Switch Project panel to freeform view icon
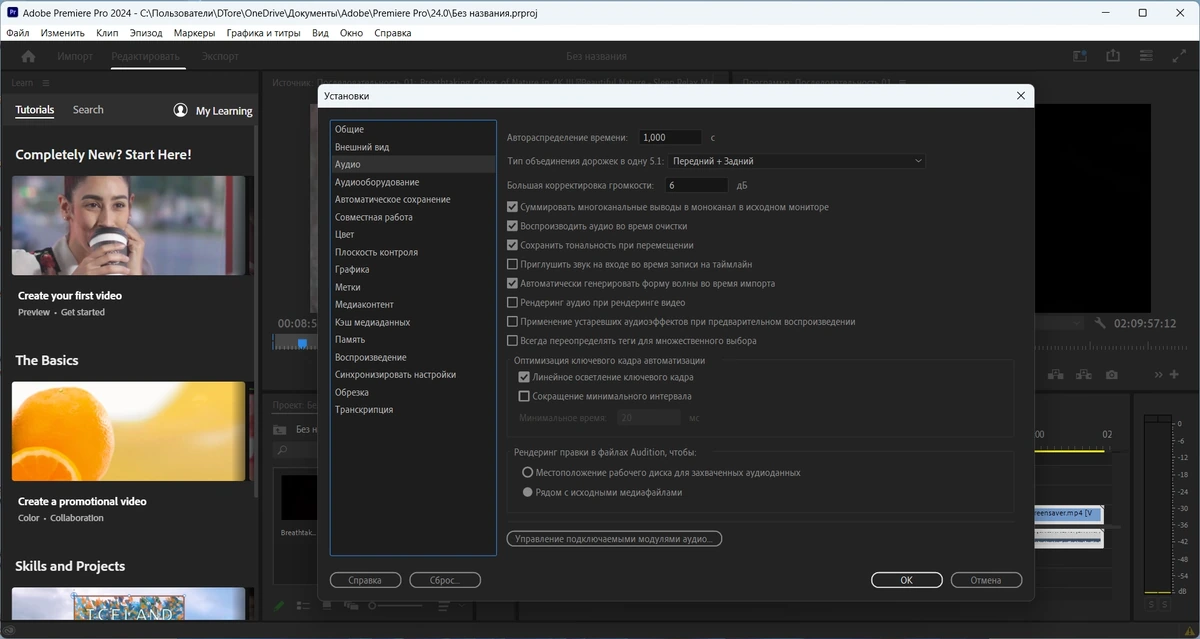 (351, 606)
